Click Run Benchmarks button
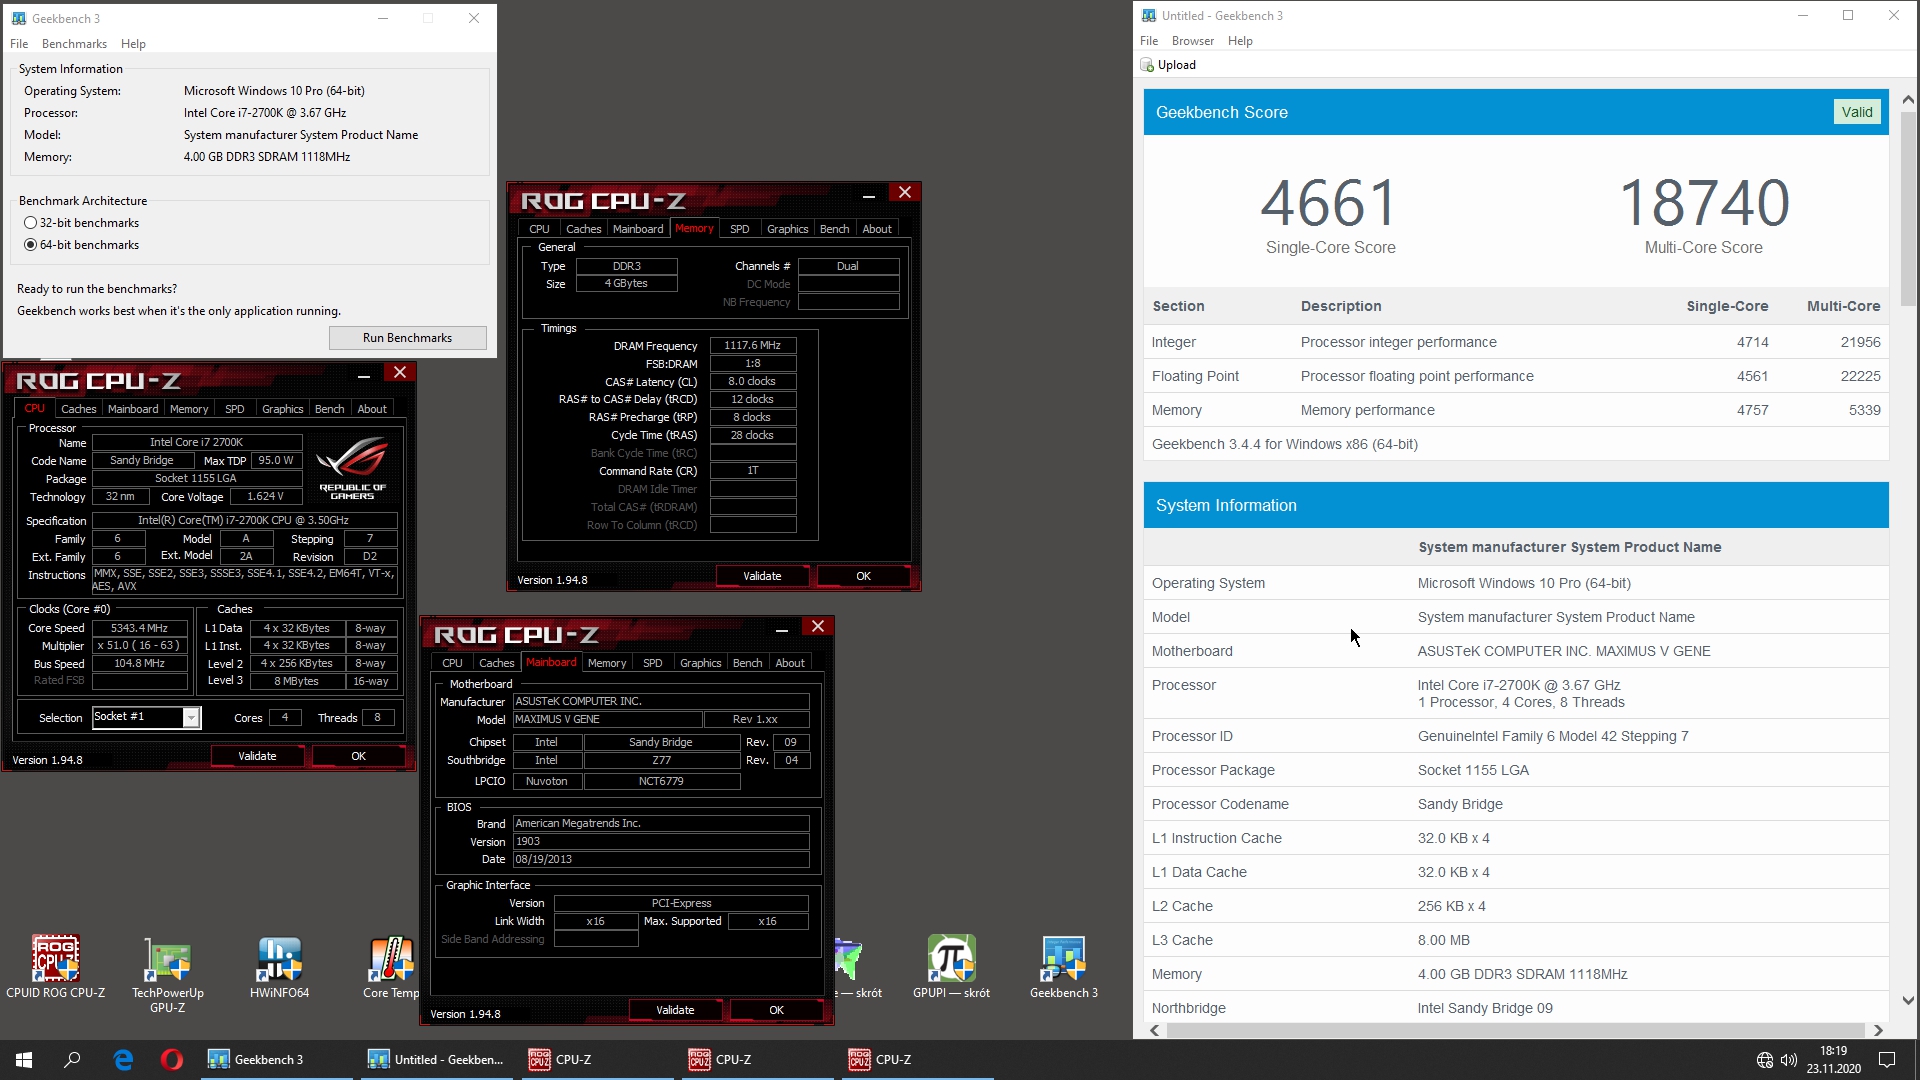 pyautogui.click(x=407, y=338)
